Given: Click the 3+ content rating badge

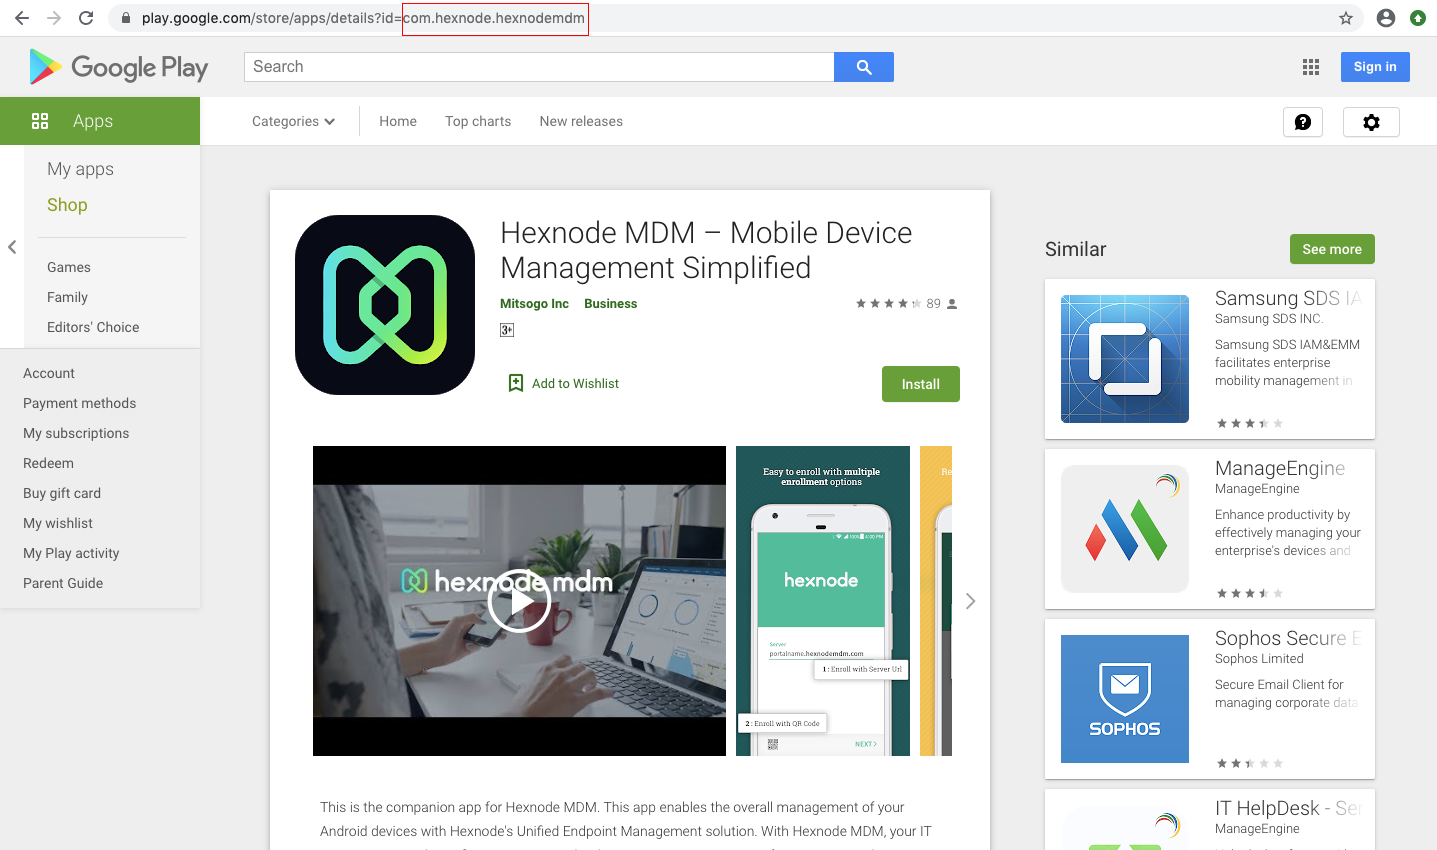Looking at the screenshot, I should coord(507,330).
